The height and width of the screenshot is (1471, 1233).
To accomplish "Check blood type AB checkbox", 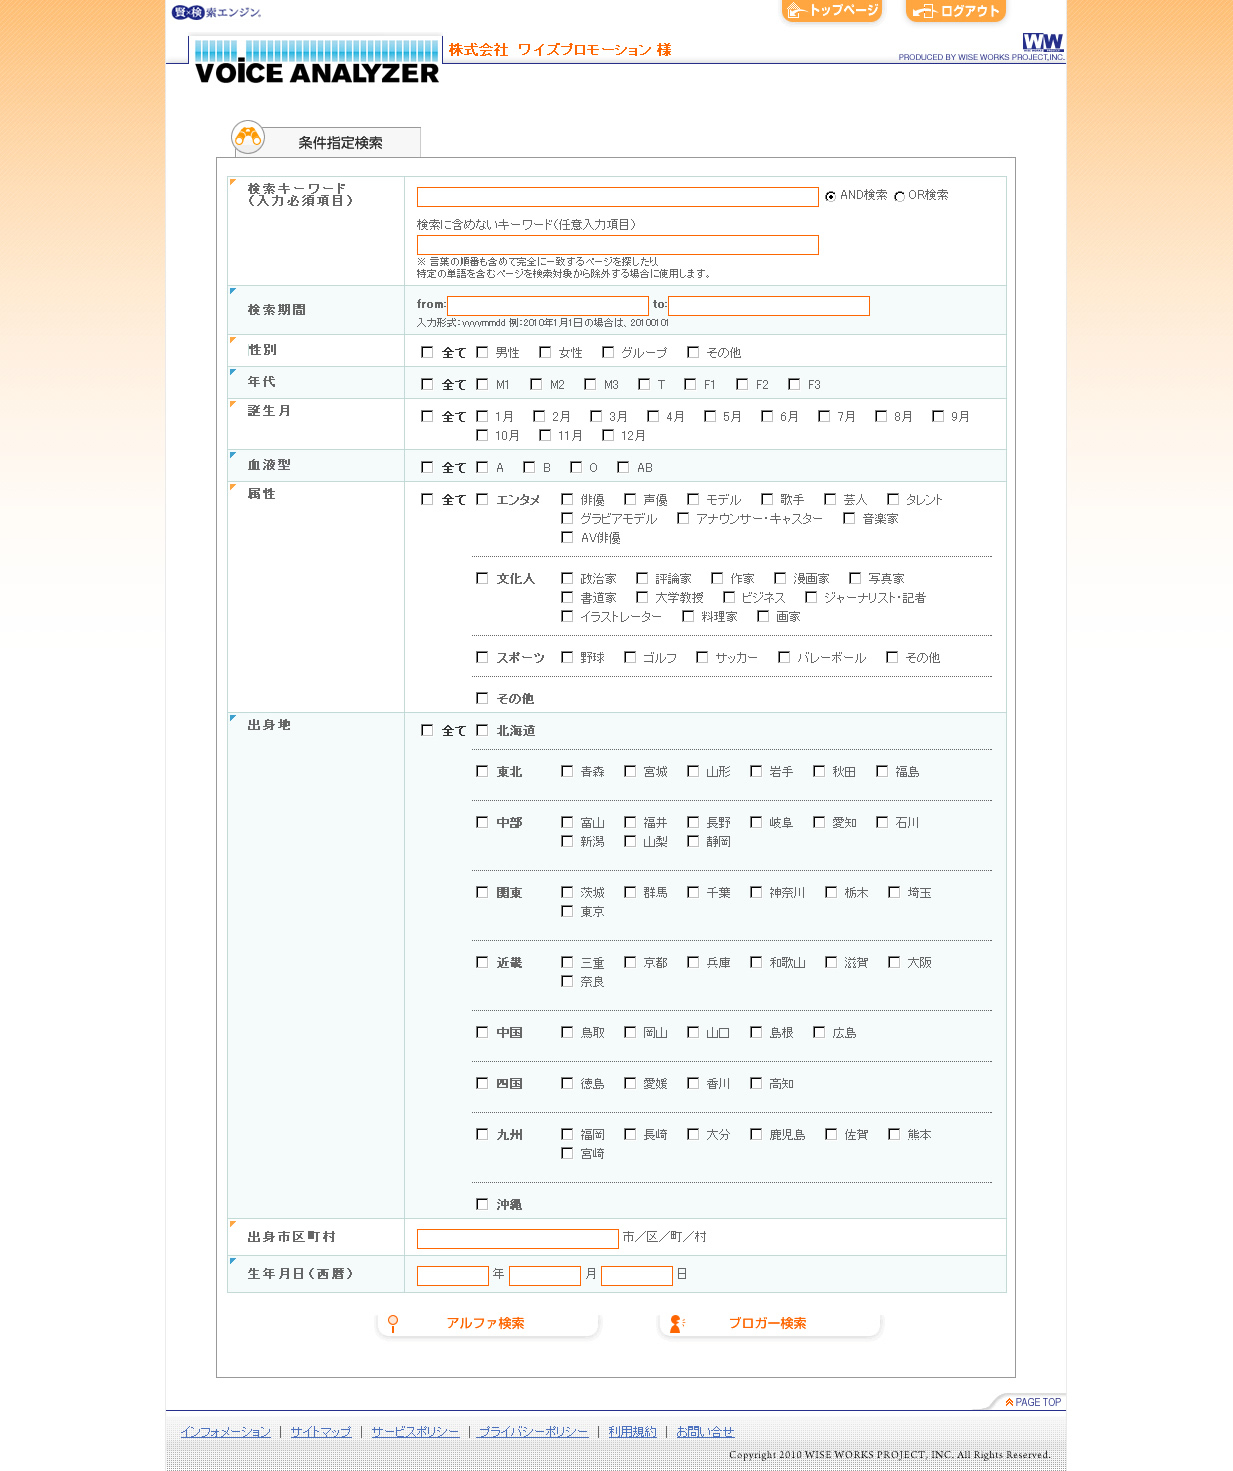I will pyautogui.click(x=623, y=467).
